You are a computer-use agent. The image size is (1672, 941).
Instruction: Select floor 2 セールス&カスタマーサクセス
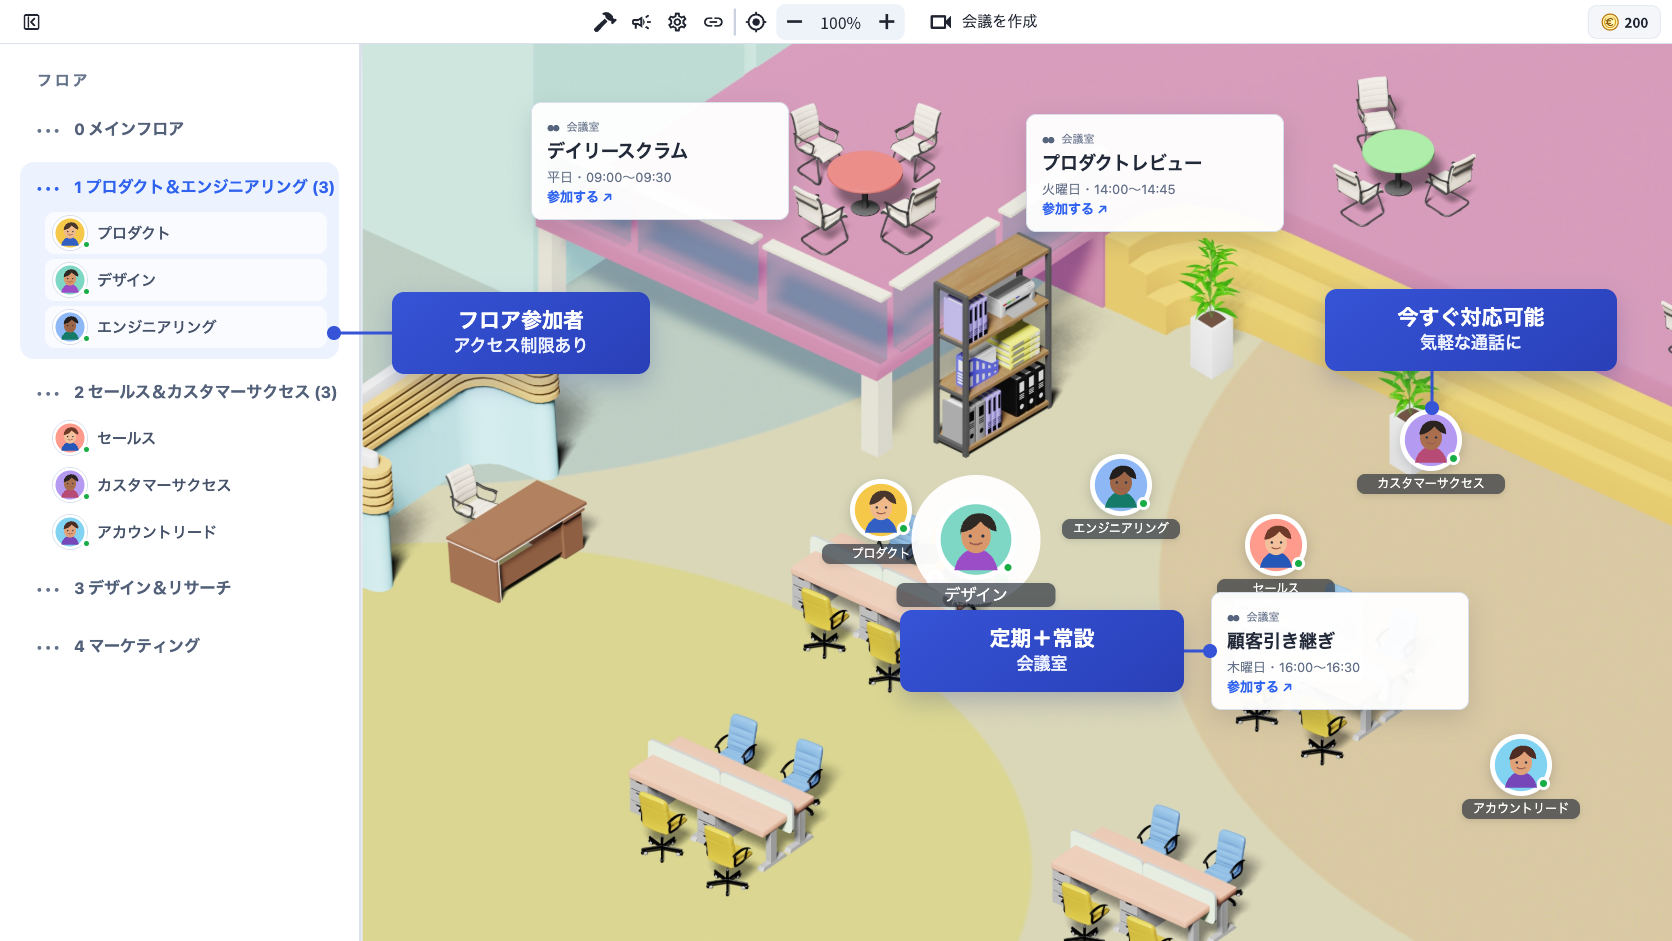tap(205, 392)
